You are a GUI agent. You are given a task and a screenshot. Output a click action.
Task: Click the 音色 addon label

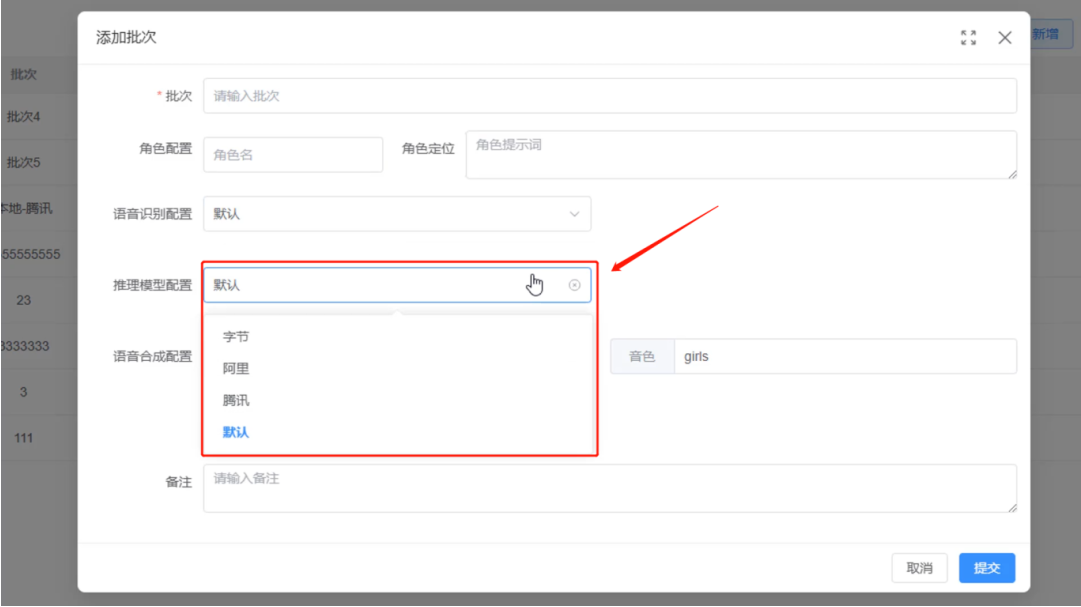tap(642, 357)
